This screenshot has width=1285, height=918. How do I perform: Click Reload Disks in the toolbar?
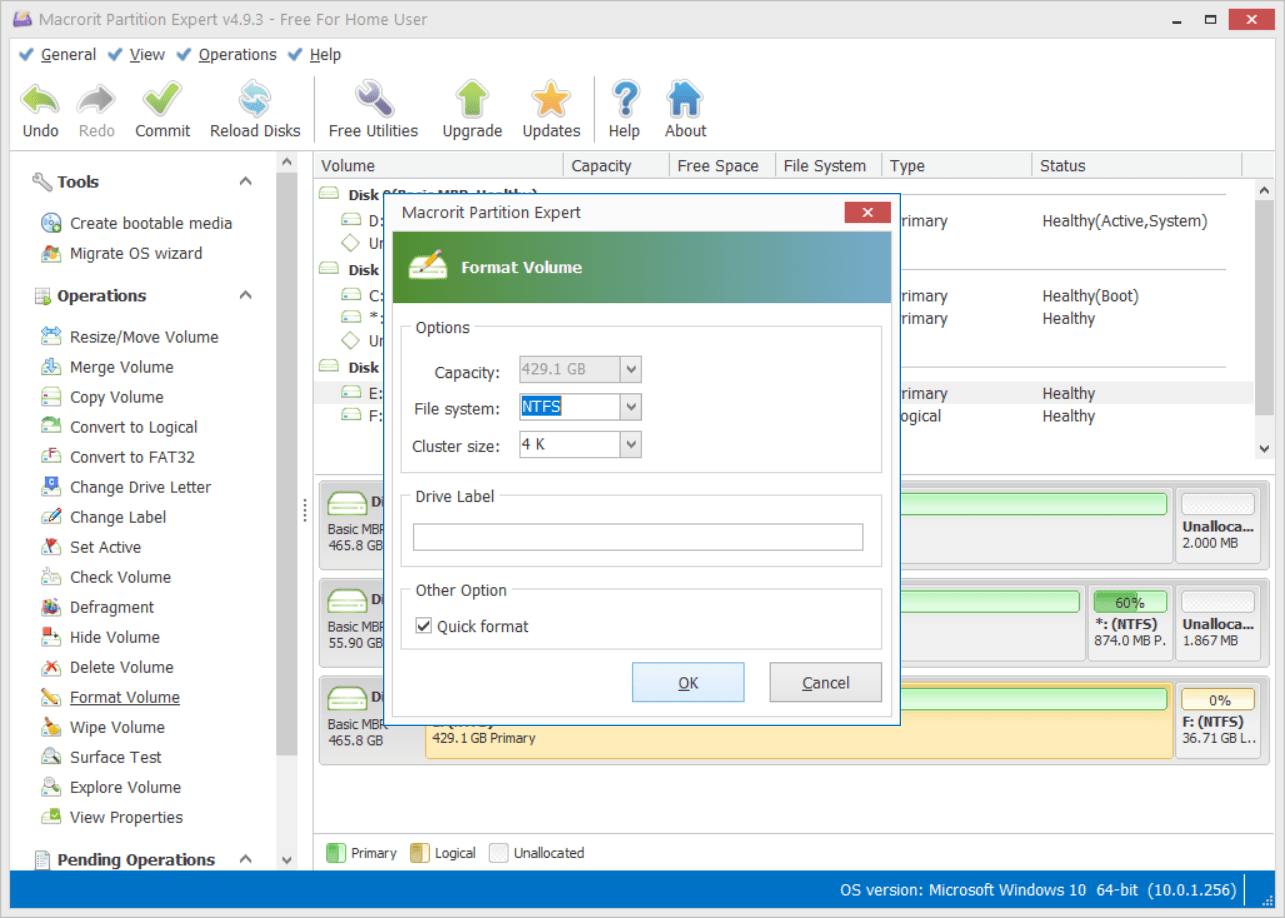tap(253, 108)
